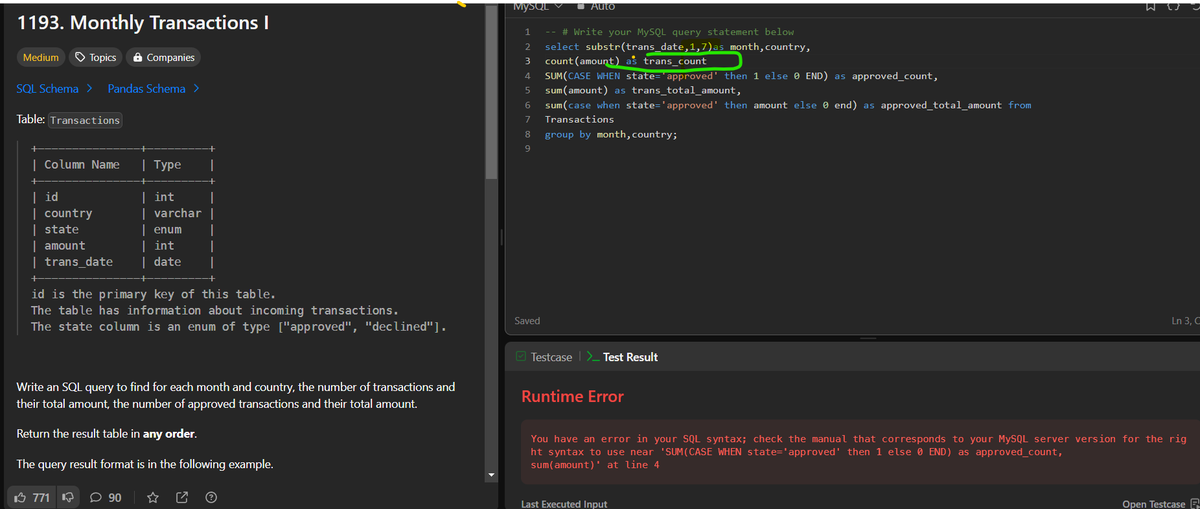Click line 4 SUM(CASE WHEN approved_count code

741,76
